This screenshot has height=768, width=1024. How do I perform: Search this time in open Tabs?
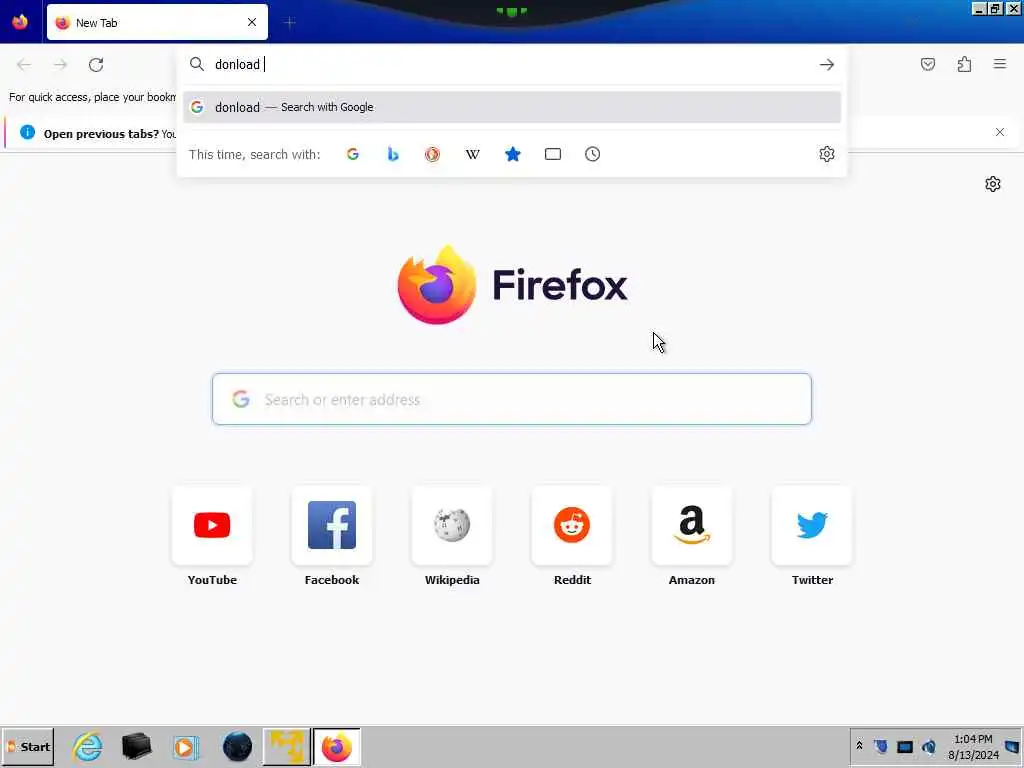pyautogui.click(x=552, y=154)
